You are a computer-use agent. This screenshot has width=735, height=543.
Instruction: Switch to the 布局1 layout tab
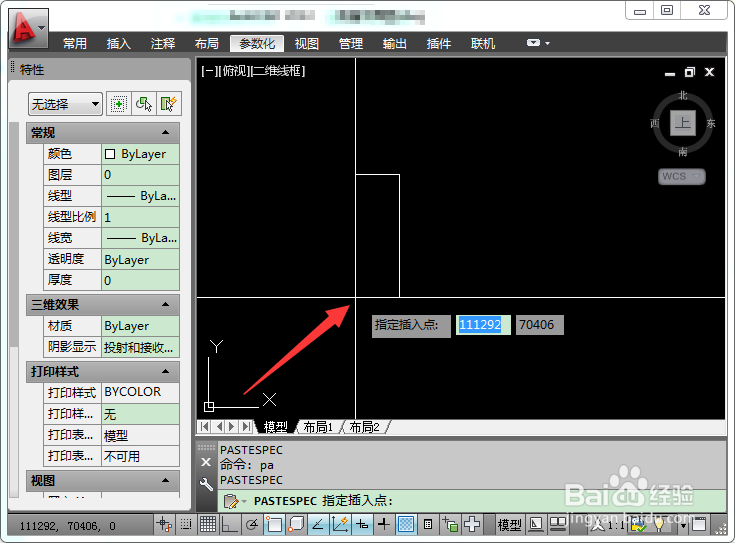(318, 427)
